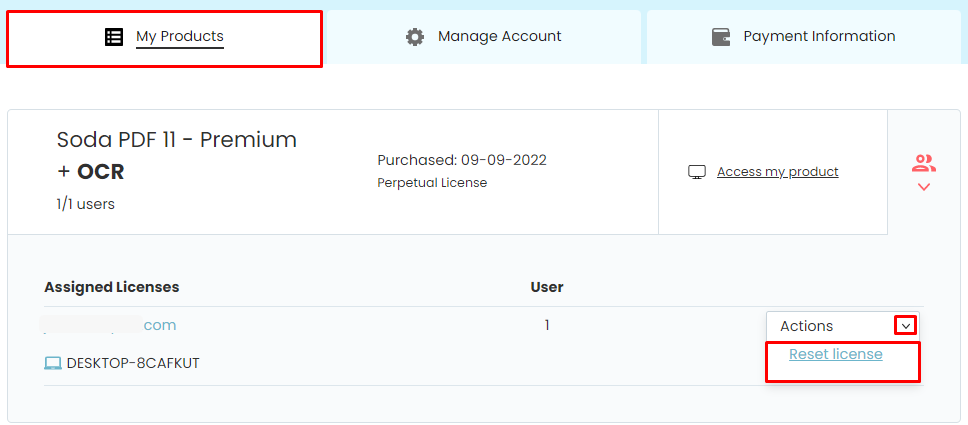Click the user count value 1

pyautogui.click(x=547, y=325)
